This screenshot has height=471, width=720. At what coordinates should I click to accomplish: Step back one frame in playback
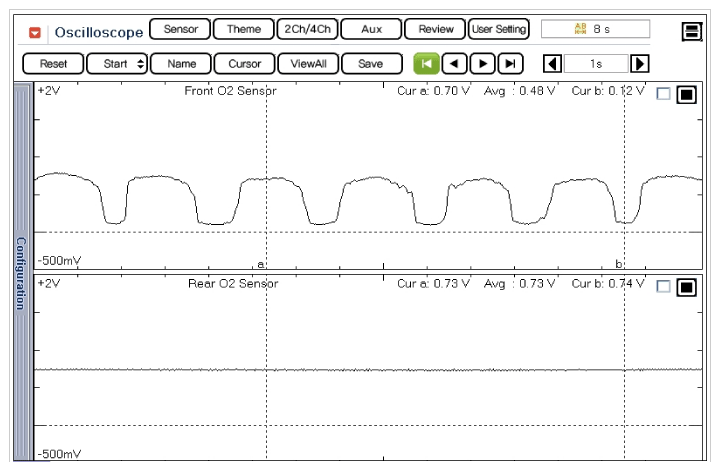tap(455, 64)
